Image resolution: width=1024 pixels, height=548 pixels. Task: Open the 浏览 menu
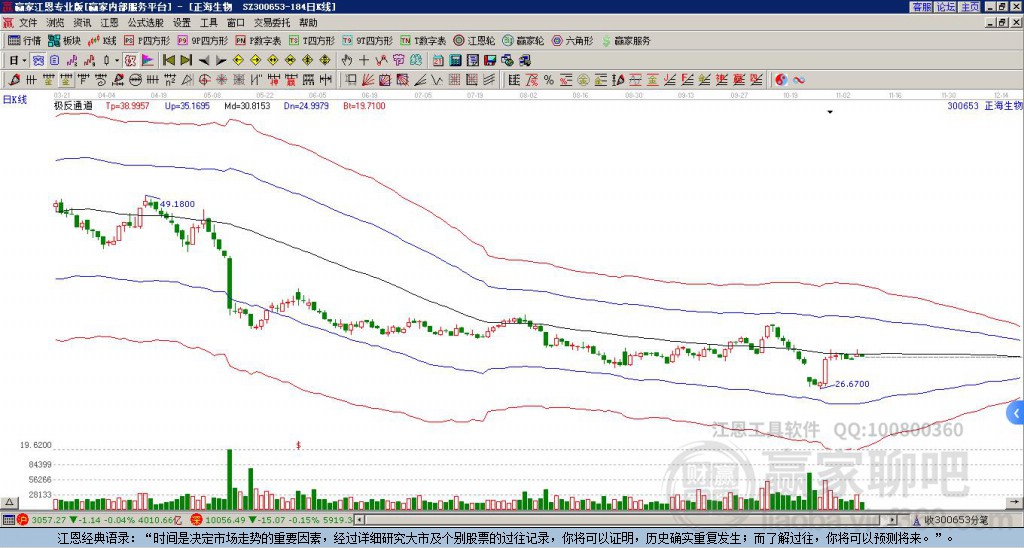coord(56,23)
